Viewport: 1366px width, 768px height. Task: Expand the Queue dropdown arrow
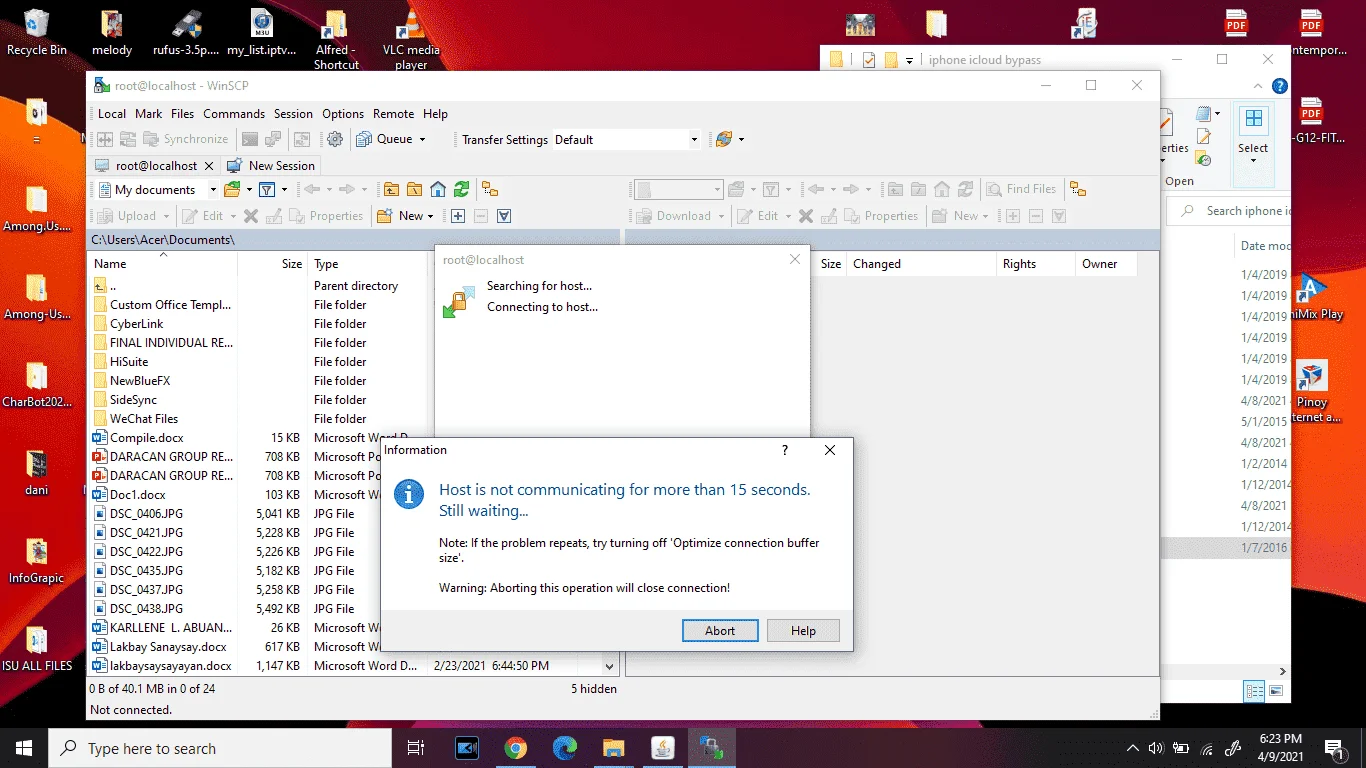tap(422, 140)
